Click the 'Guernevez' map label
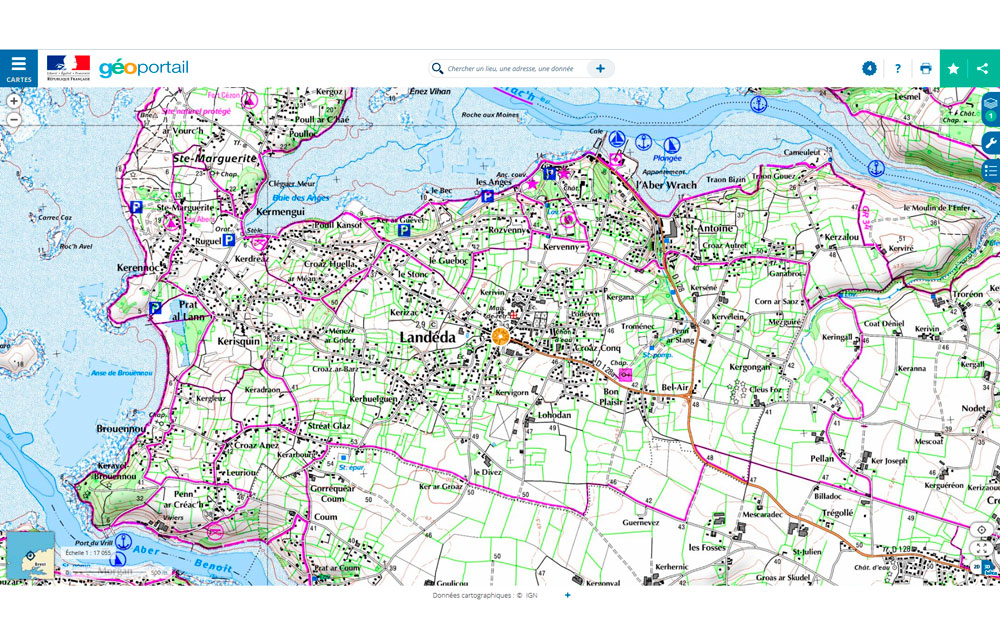Image resolution: width=1000 pixels, height=625 pixels. pos(641,522)
